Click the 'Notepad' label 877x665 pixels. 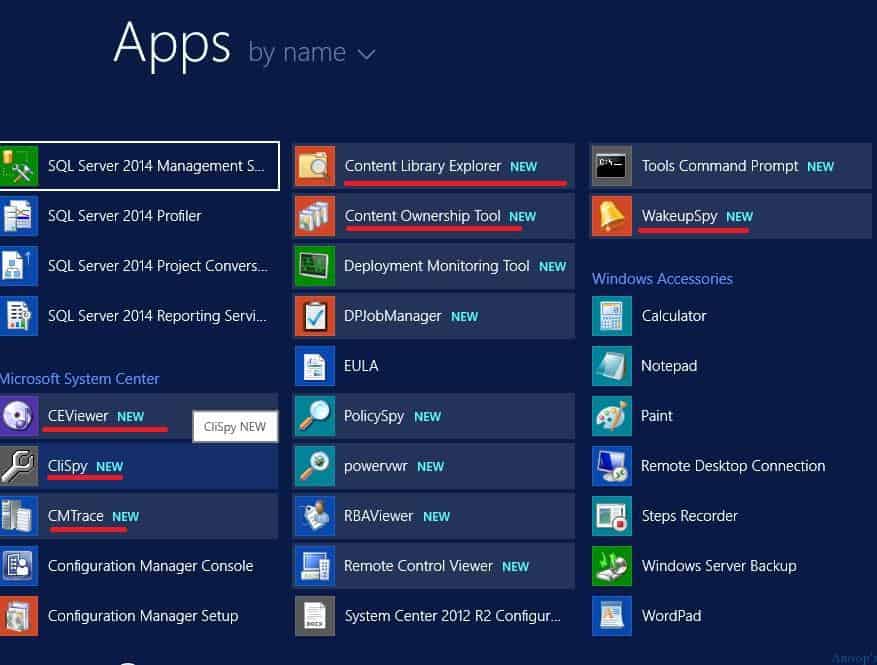tap(669, 366)
